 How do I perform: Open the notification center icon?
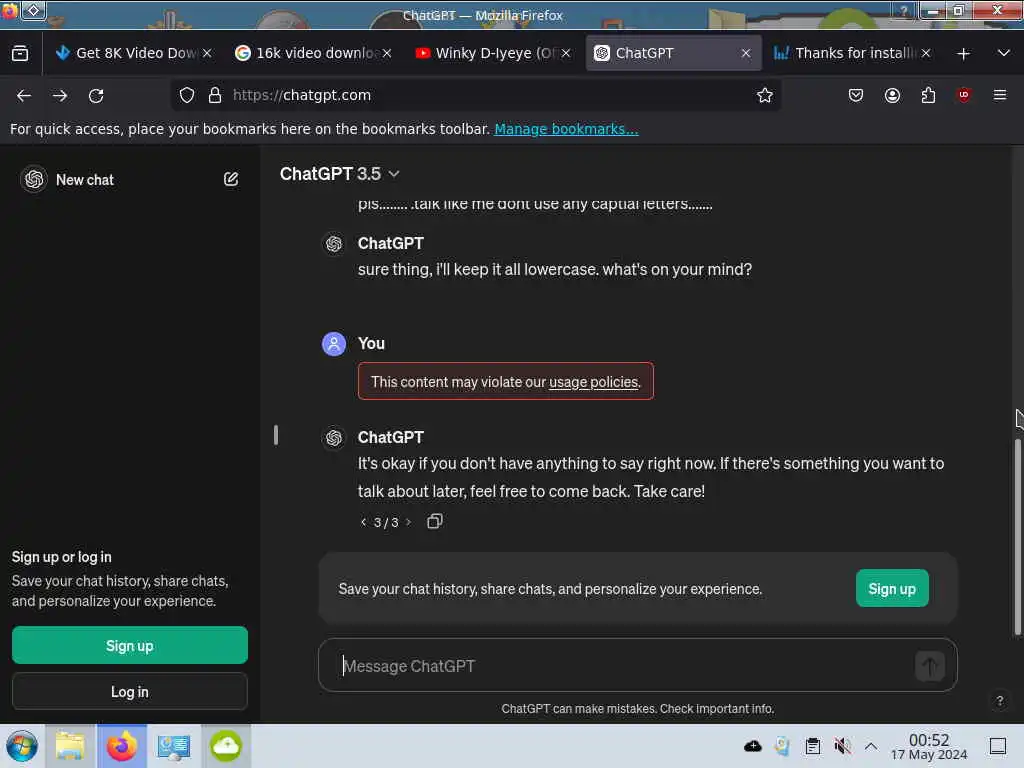pos(998,746)
